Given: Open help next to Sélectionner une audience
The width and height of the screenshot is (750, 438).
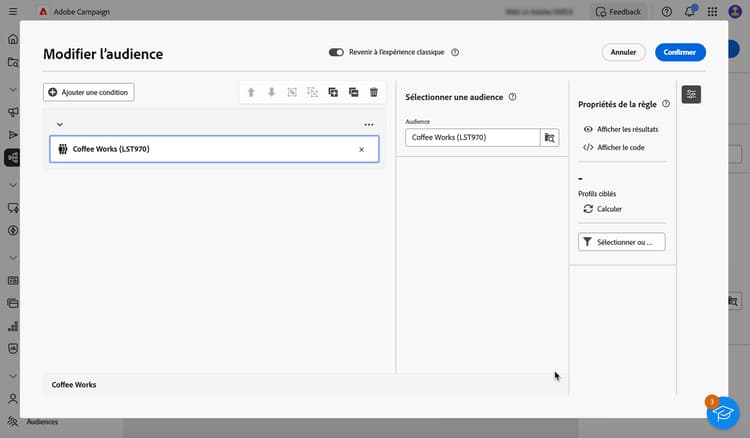Looking at the screenshot, I should coord(512,97).
